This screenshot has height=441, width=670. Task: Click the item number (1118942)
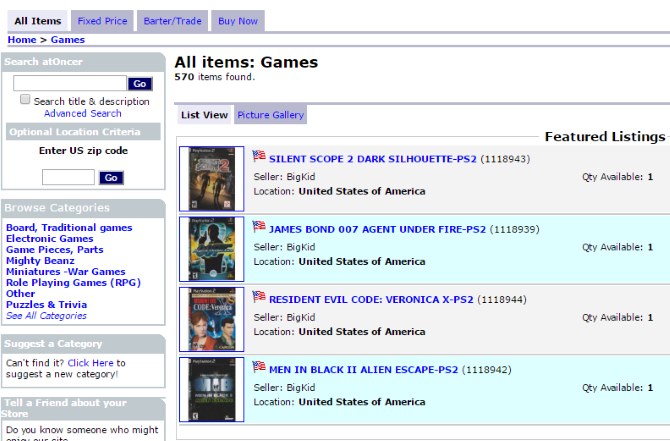pyautogui.click(x=486, y=370)
